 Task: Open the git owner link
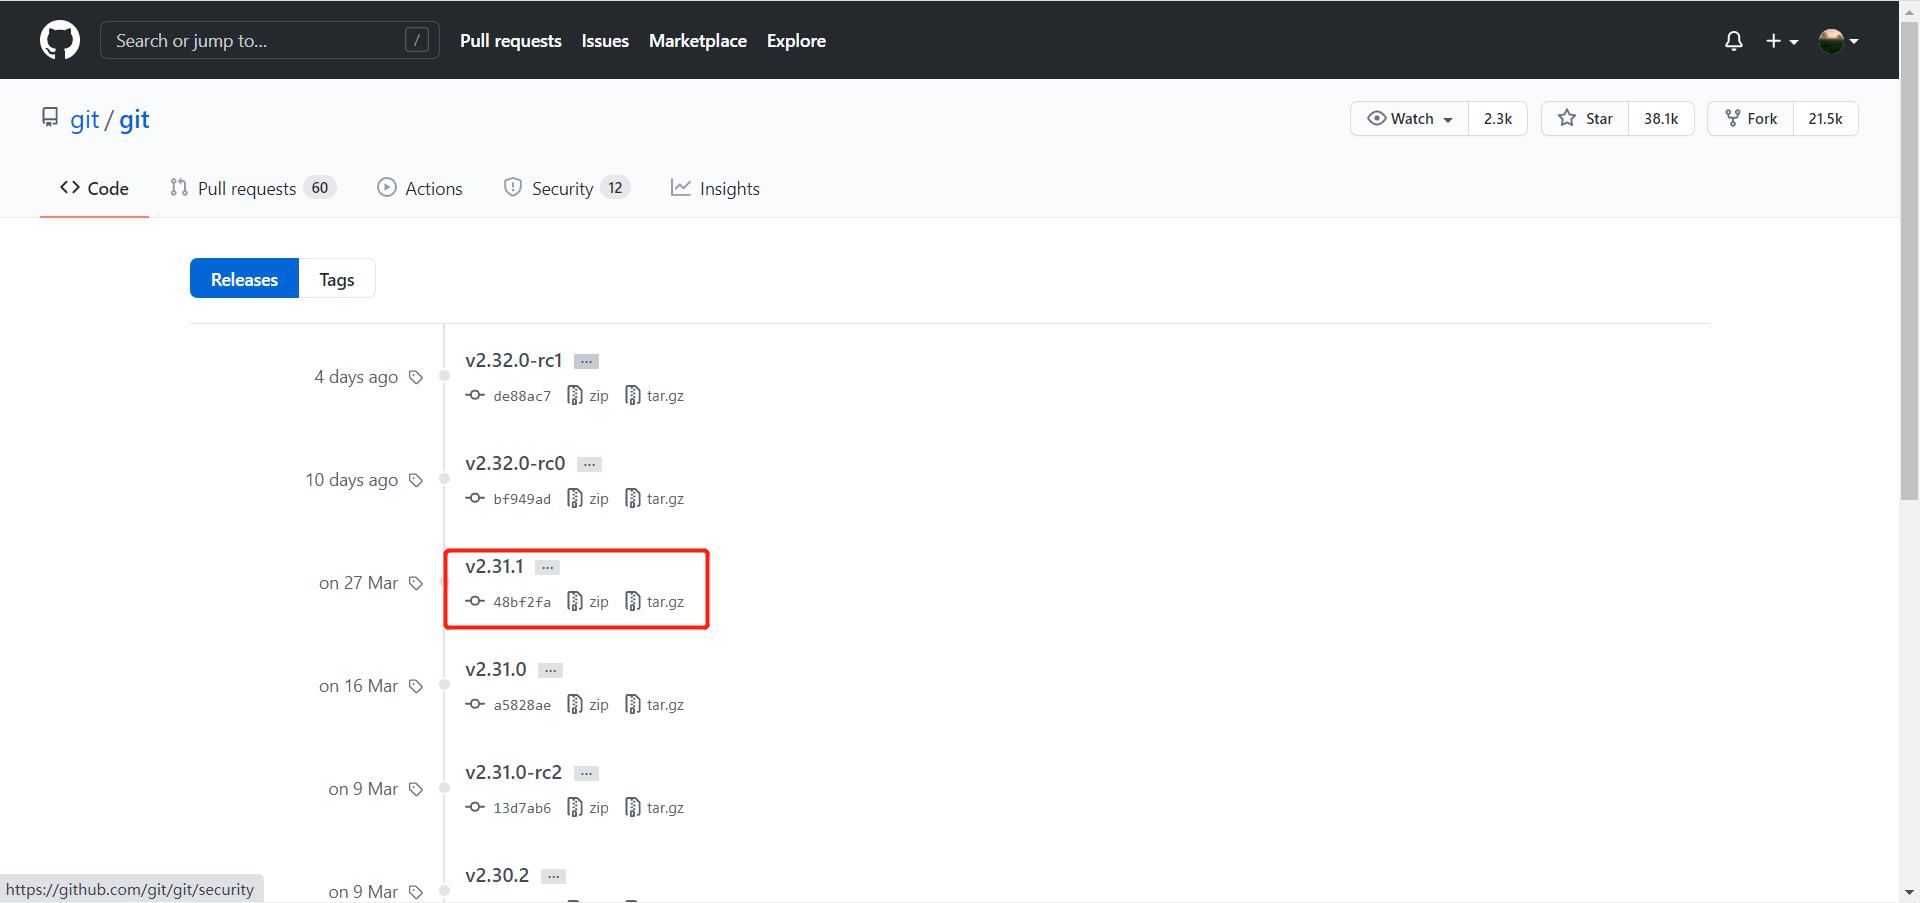[84, 119]
